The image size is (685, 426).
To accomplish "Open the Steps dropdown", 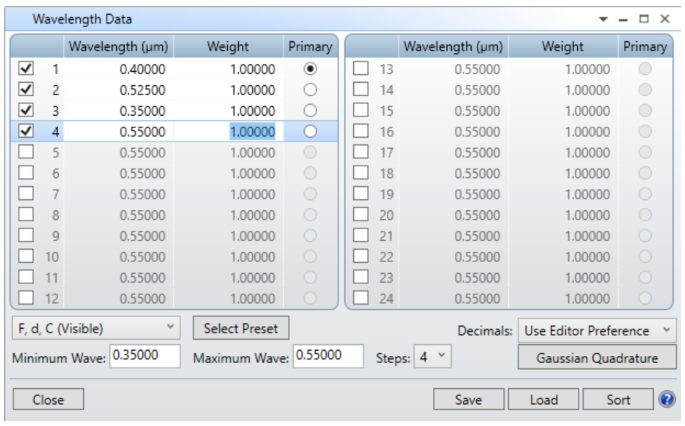I will click(x=432, y=357).
